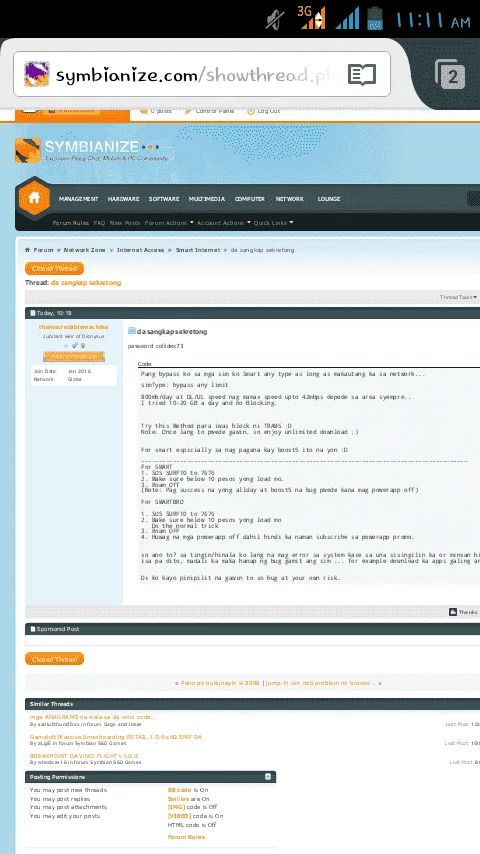Click the Log Out power icon
Screen dimensions: 480x854
pyautogui.click(x=251, y=111)
